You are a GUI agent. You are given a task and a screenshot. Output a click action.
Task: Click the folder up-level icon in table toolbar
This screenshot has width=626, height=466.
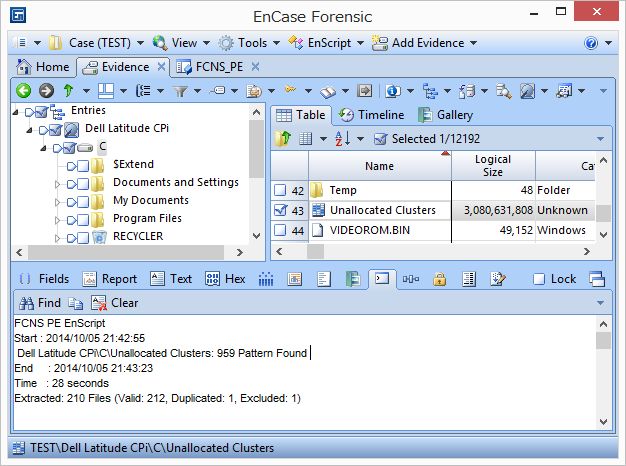[x=283, y=138]
